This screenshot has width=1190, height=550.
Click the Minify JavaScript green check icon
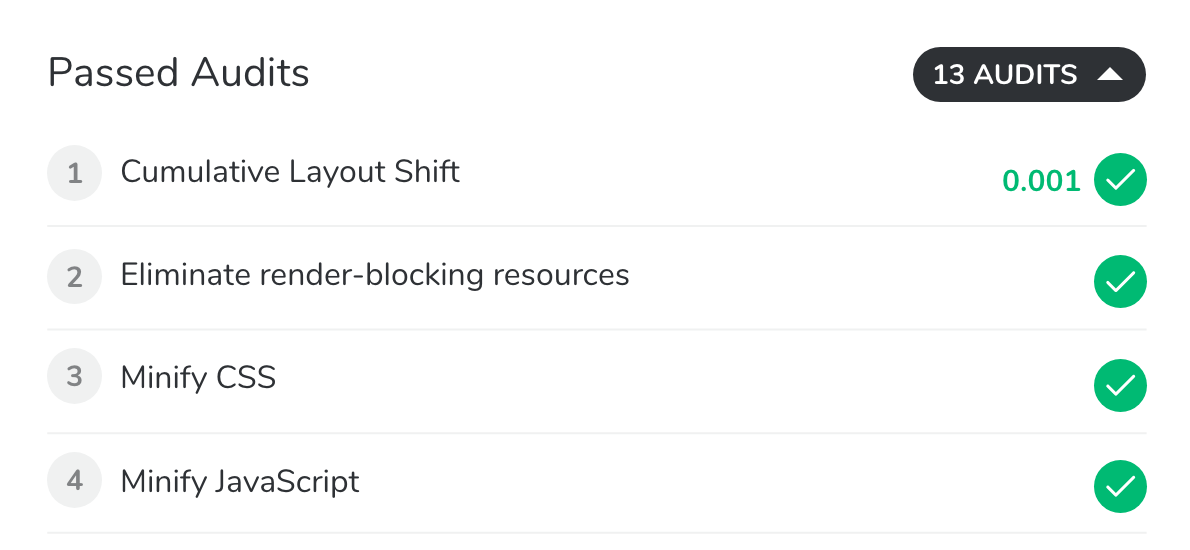pyautogui.click(x=1119, y=486)
